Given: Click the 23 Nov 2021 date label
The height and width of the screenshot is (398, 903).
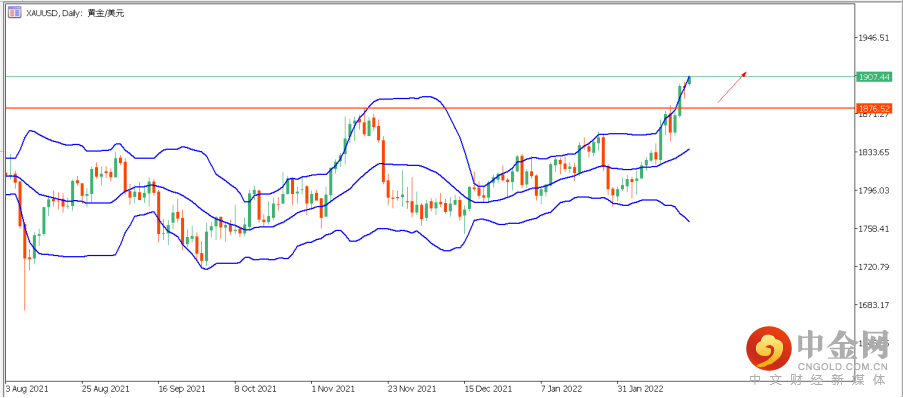Looking at the screenshot, I should 412,388.
